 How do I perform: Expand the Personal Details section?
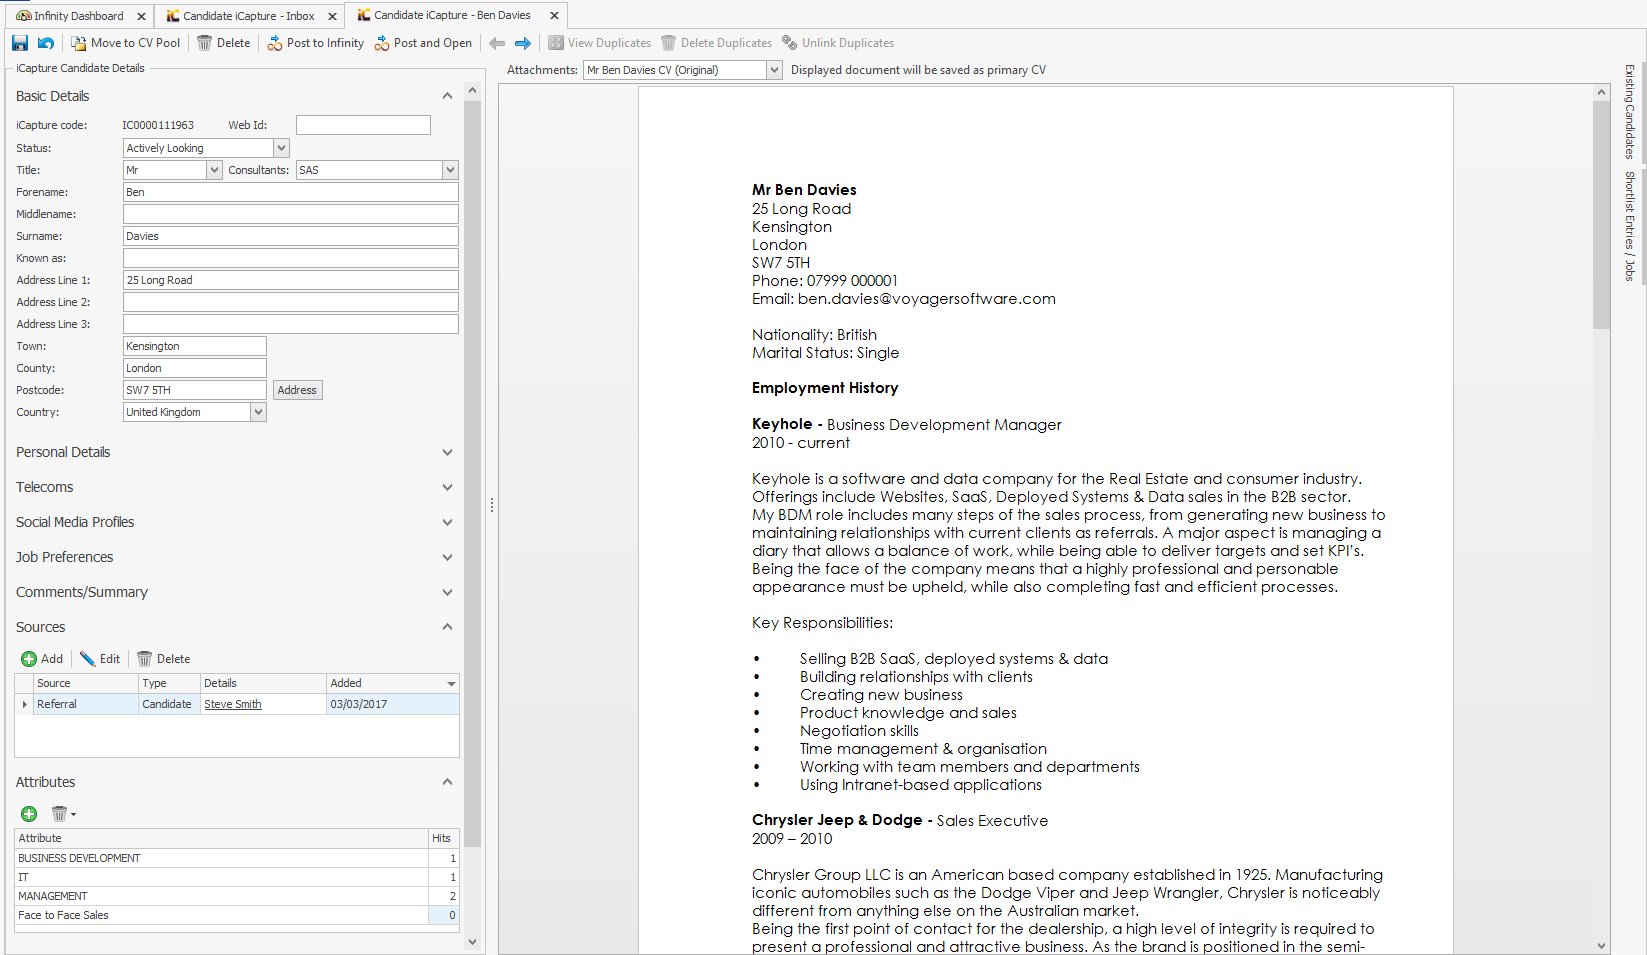[447, 452]
